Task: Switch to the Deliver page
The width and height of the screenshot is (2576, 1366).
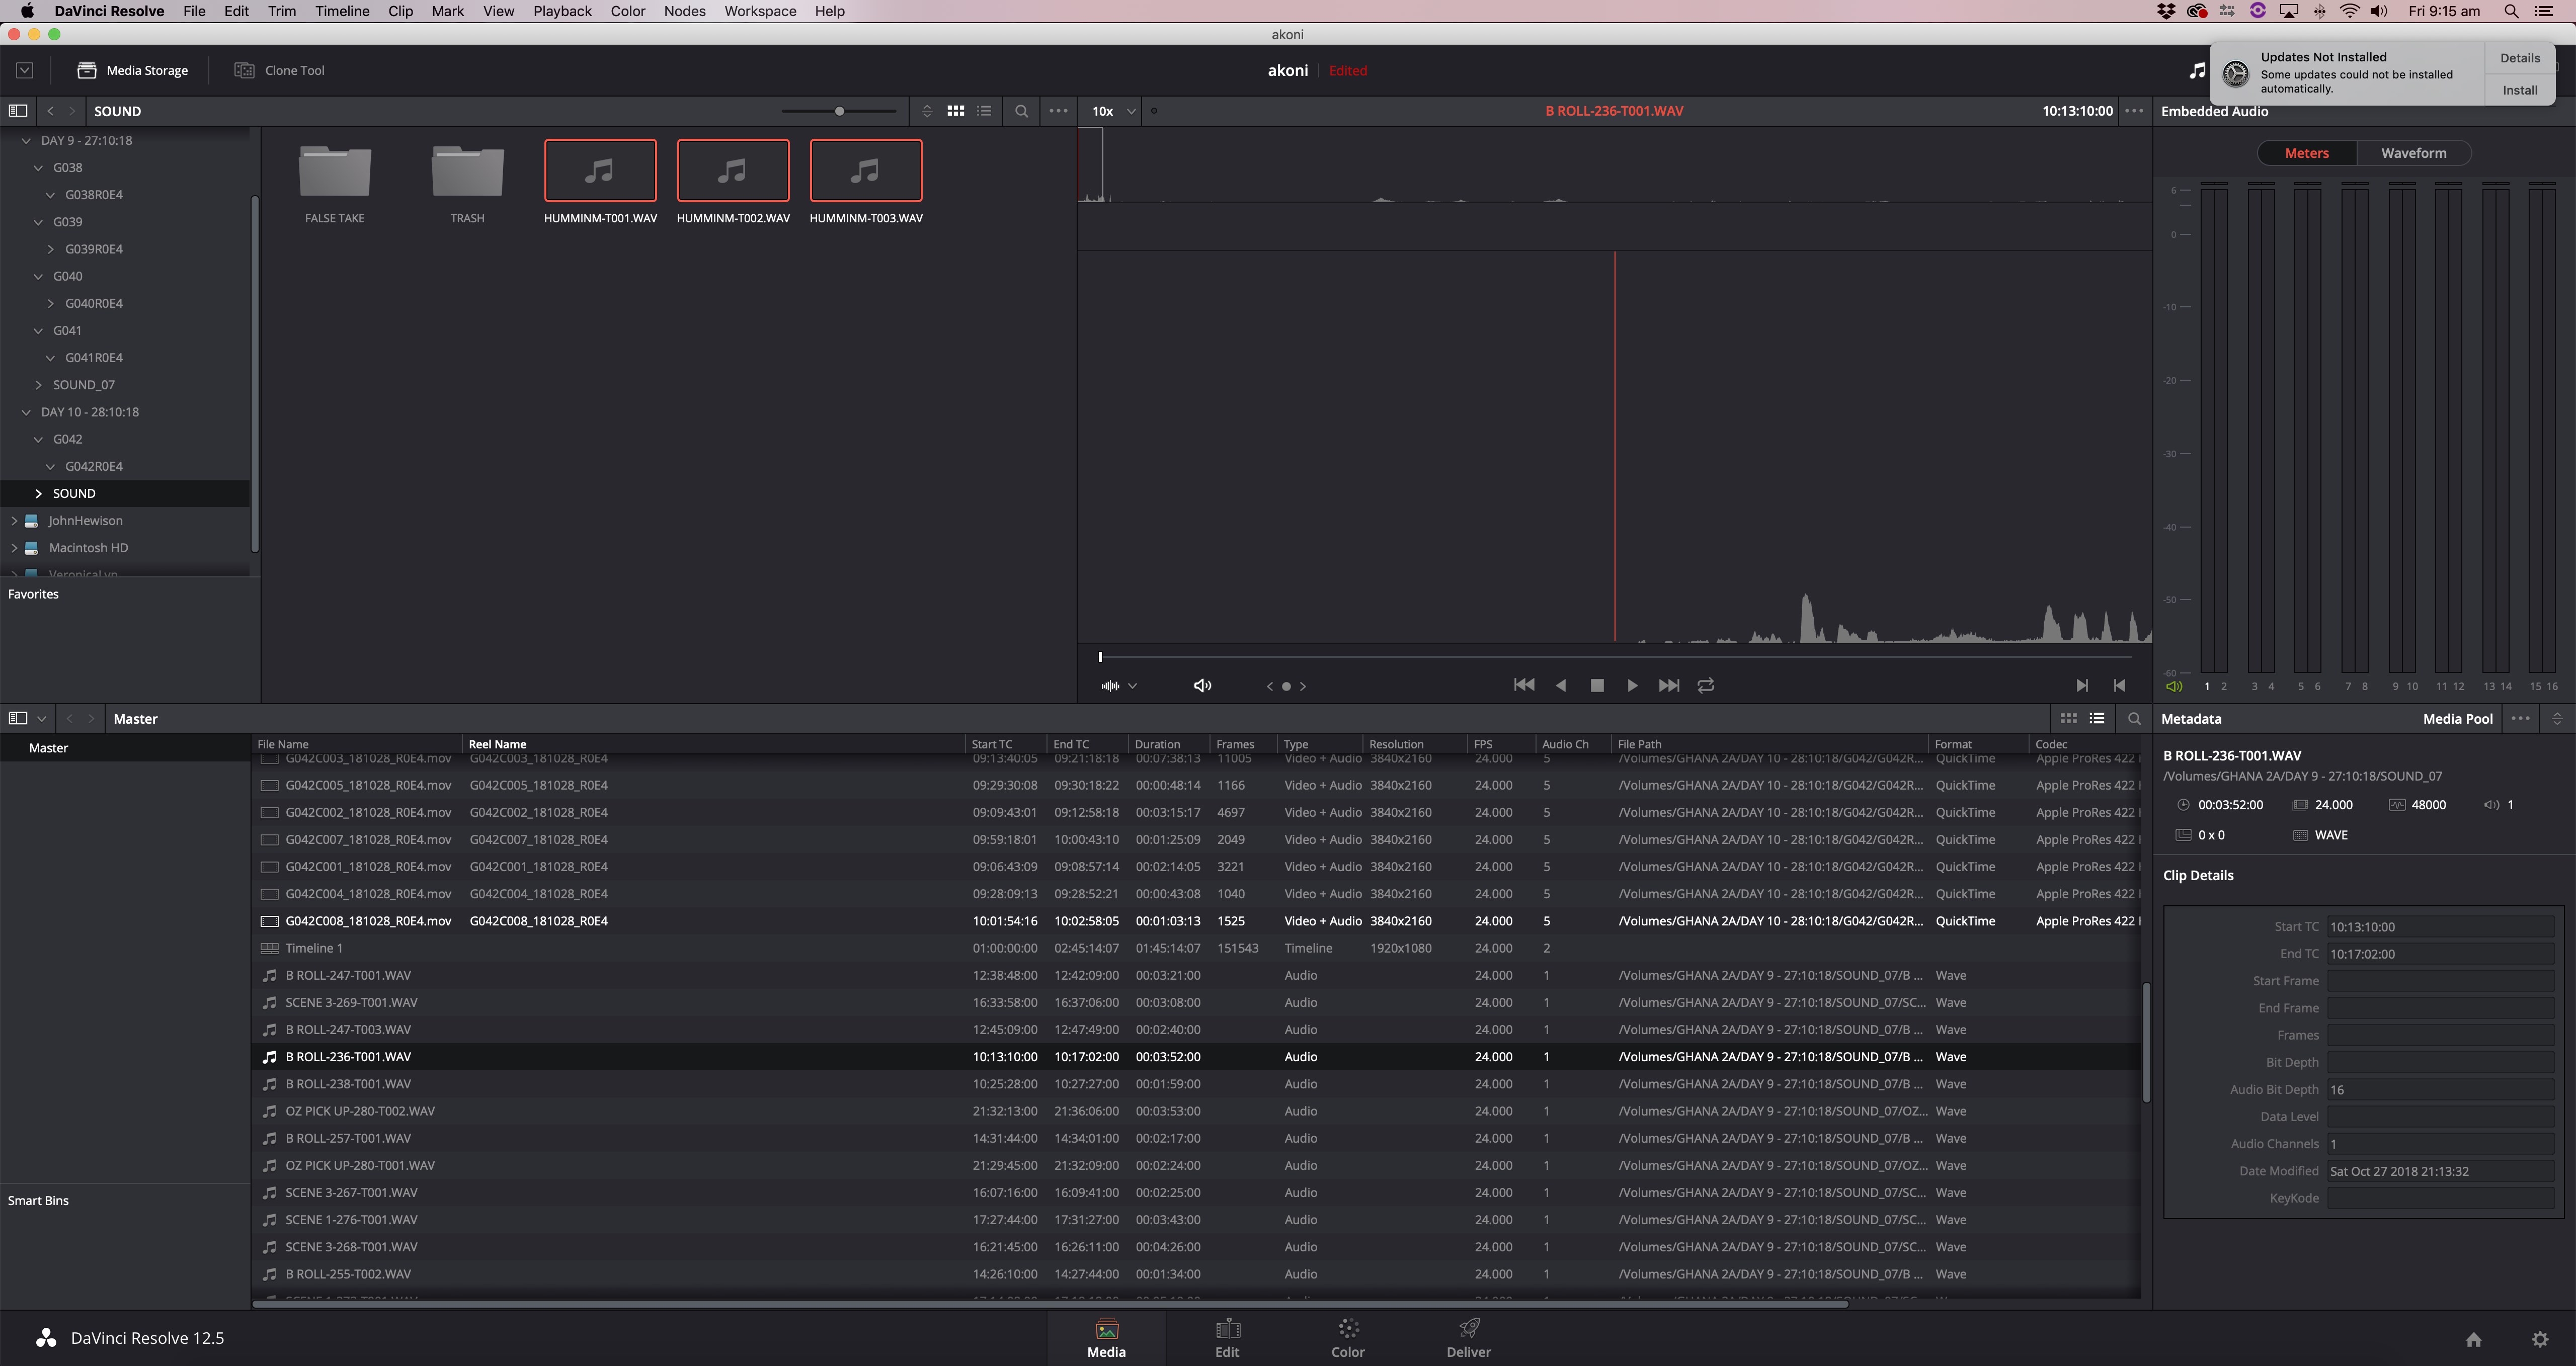Action: point(1468,1339)
